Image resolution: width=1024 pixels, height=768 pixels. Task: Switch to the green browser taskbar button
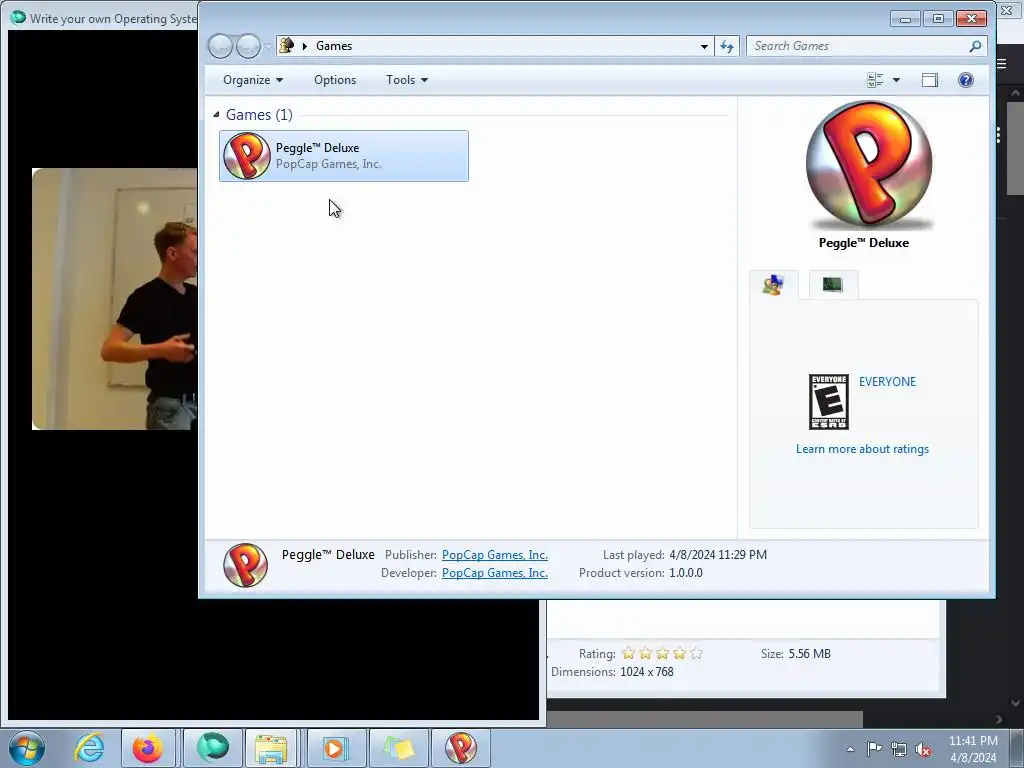(213, 748)
